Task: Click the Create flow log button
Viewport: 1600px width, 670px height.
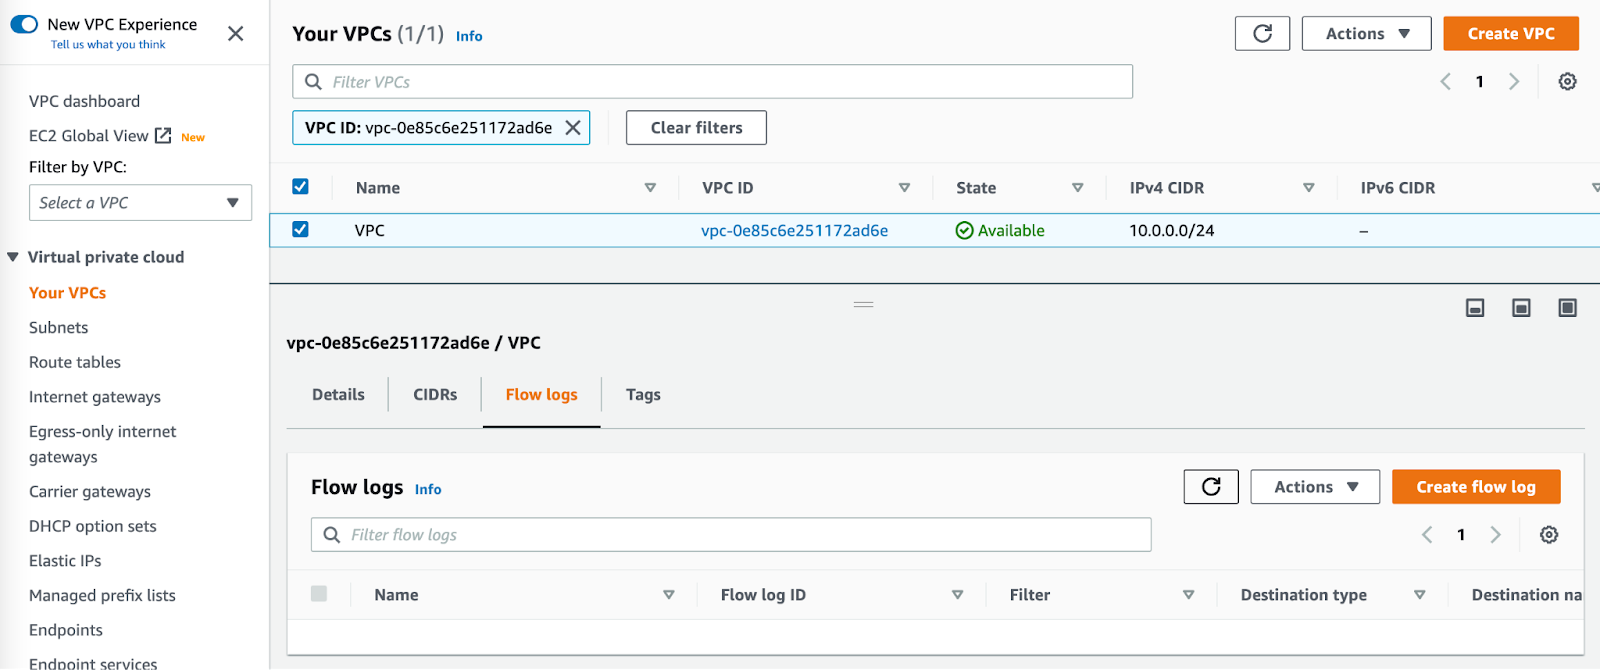Action: pyautogui.click(x=1475, y=487)
